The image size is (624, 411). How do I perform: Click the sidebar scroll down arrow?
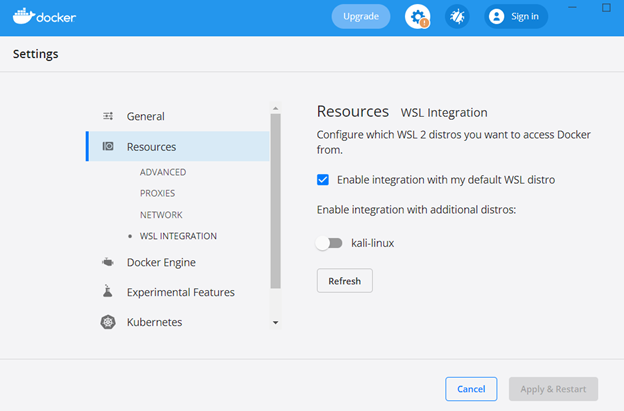[x=275, y=323]
